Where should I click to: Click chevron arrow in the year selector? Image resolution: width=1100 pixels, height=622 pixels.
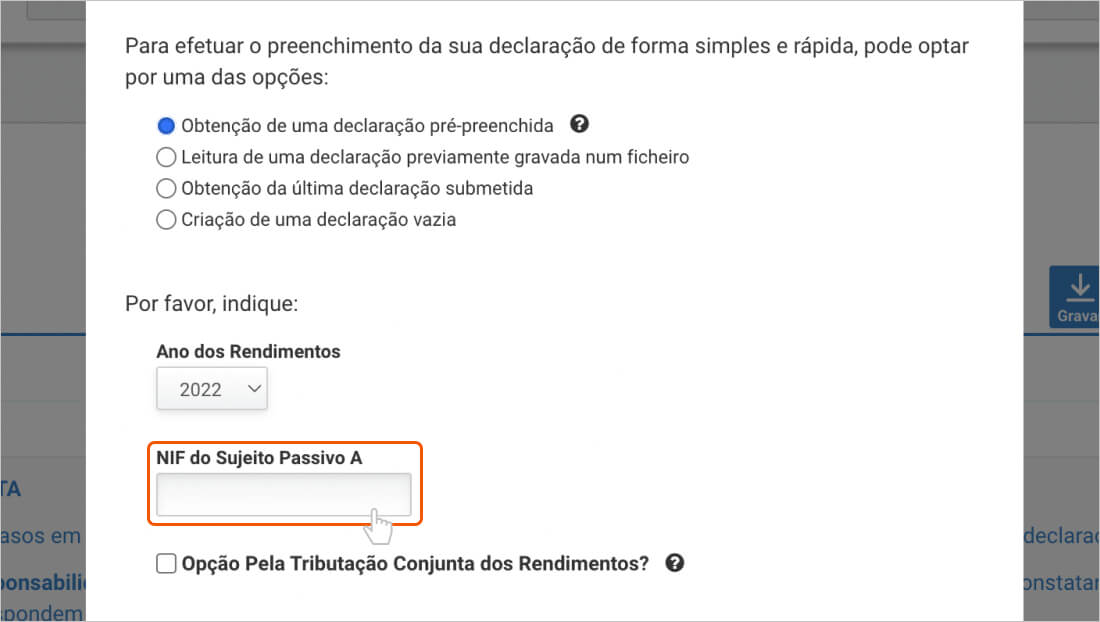pyautogui.click(x=253, y=388)
